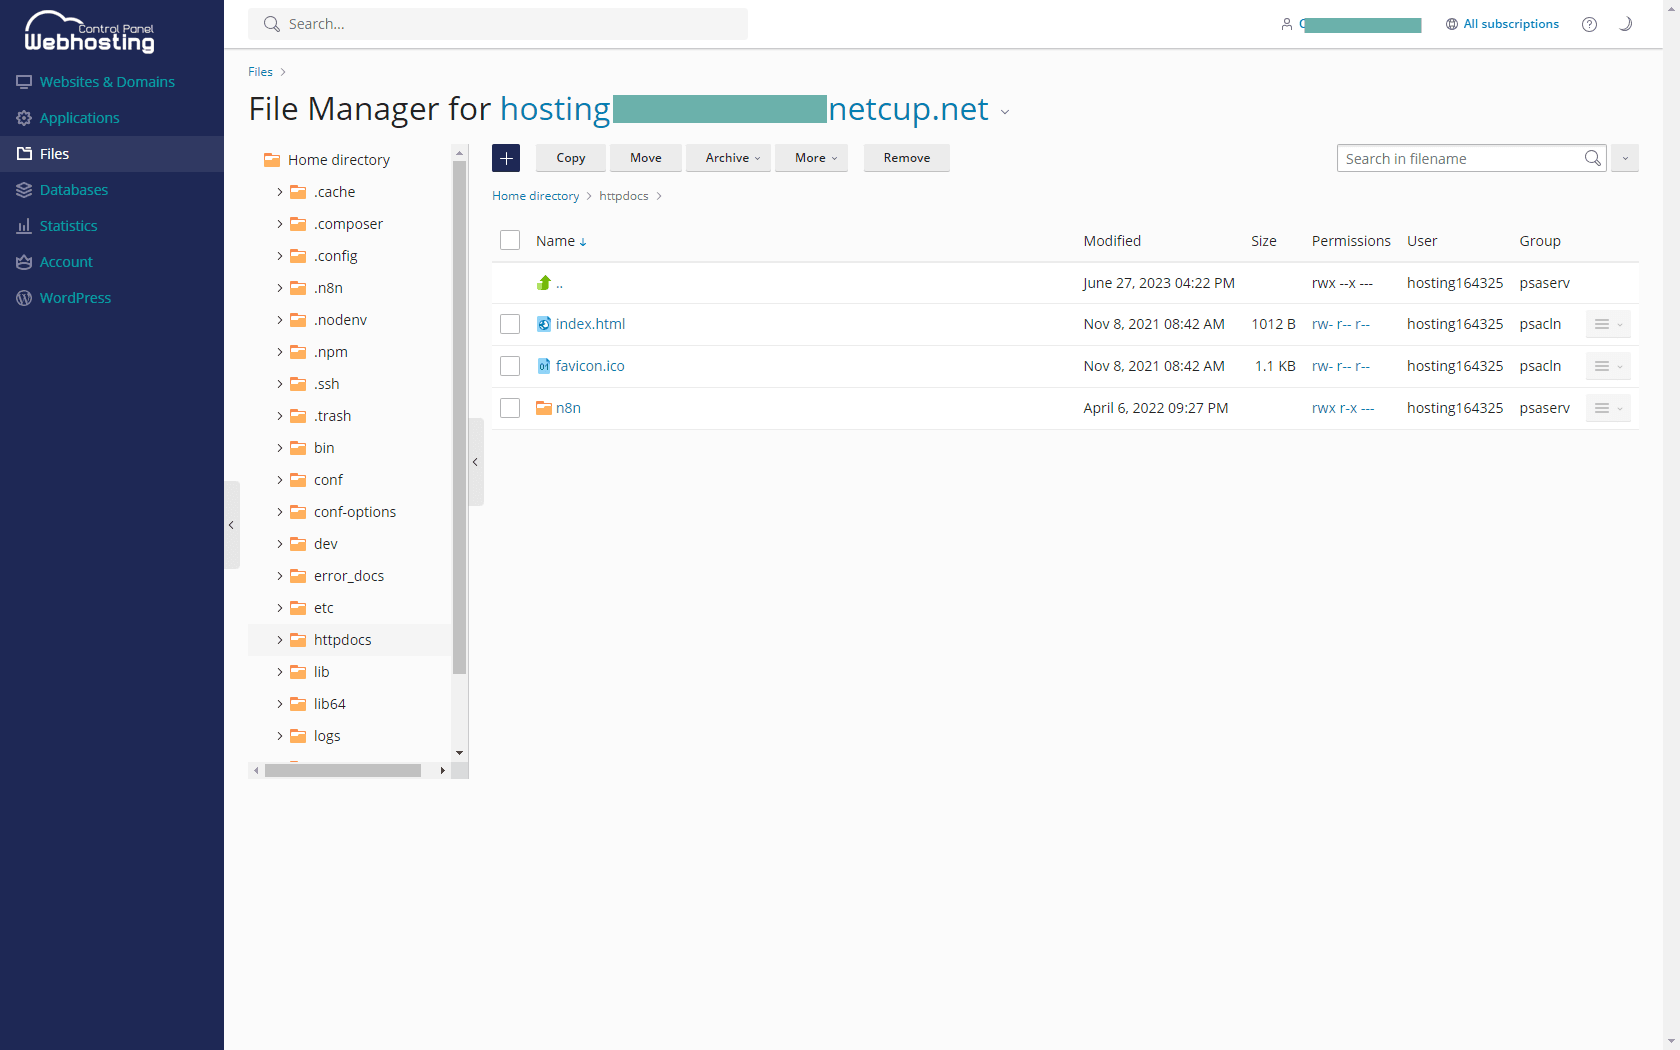The height and width of the screenshot is (1050, 1680).
Task: Click the plus icon to create new file
Action: (506, 157)
